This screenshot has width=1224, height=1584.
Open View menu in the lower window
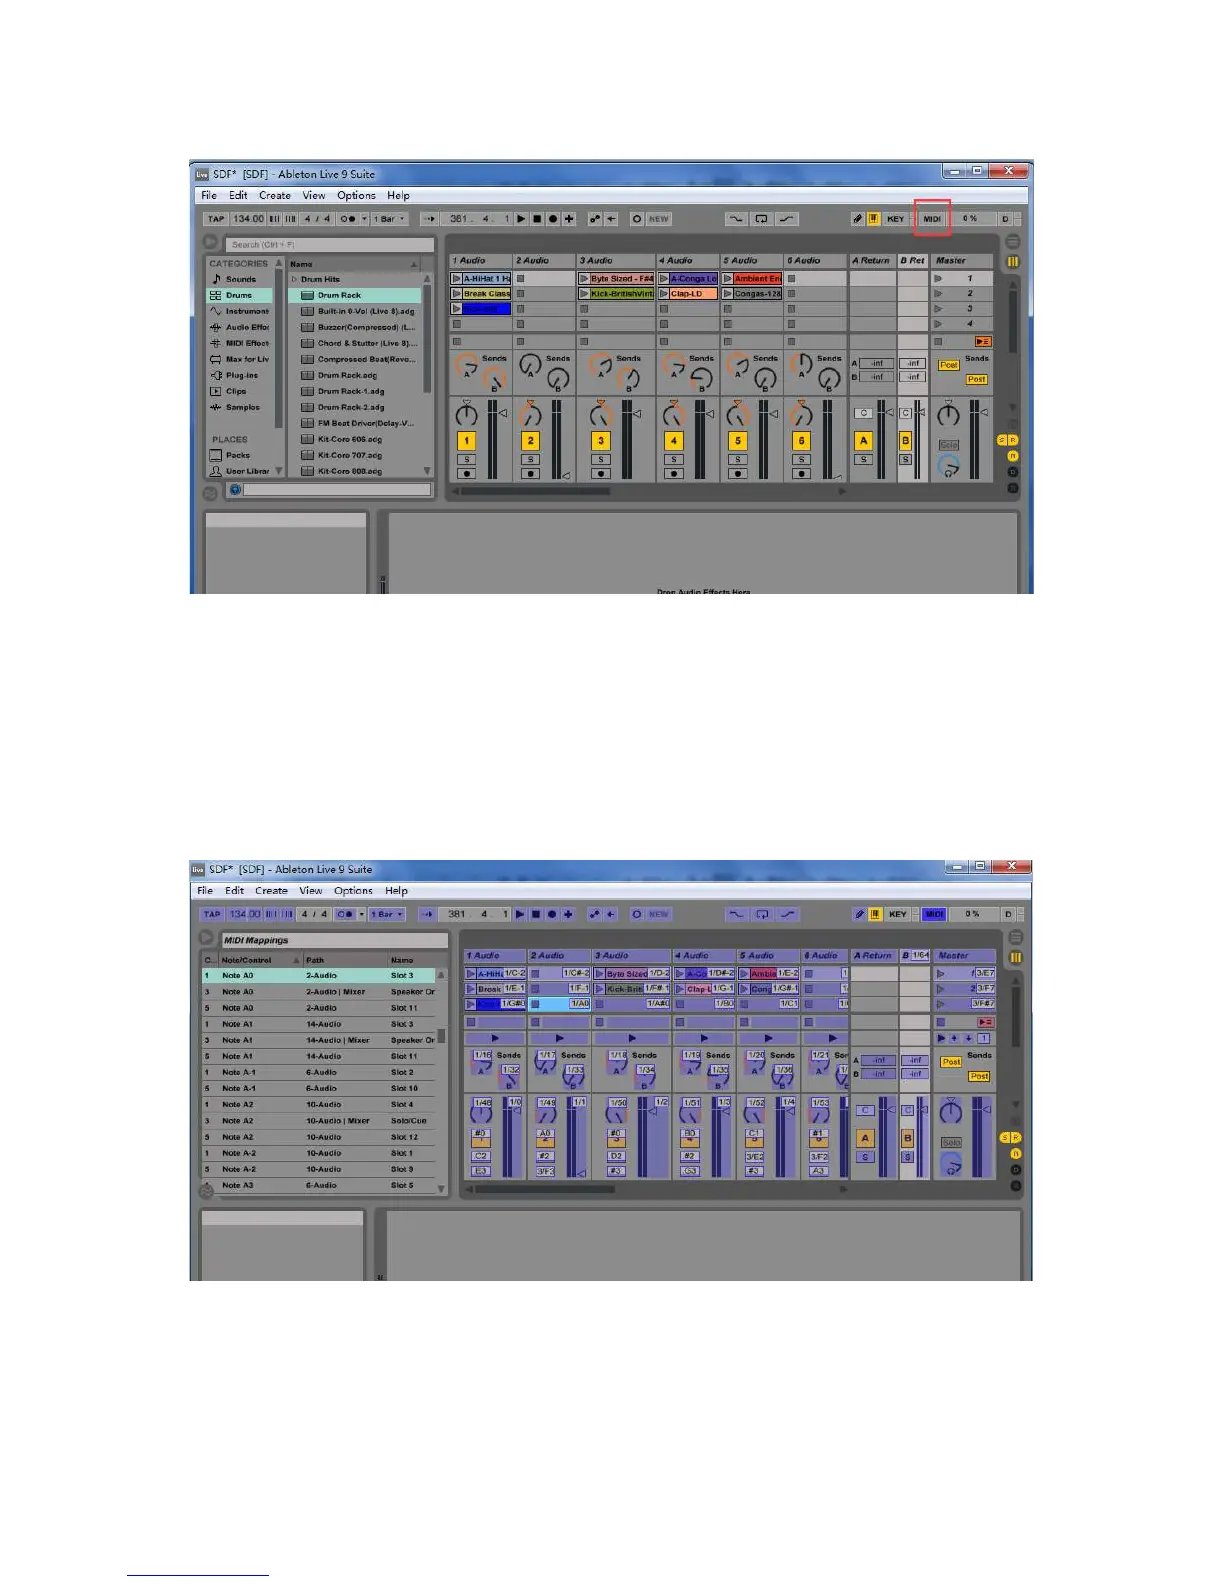point(311,891)
